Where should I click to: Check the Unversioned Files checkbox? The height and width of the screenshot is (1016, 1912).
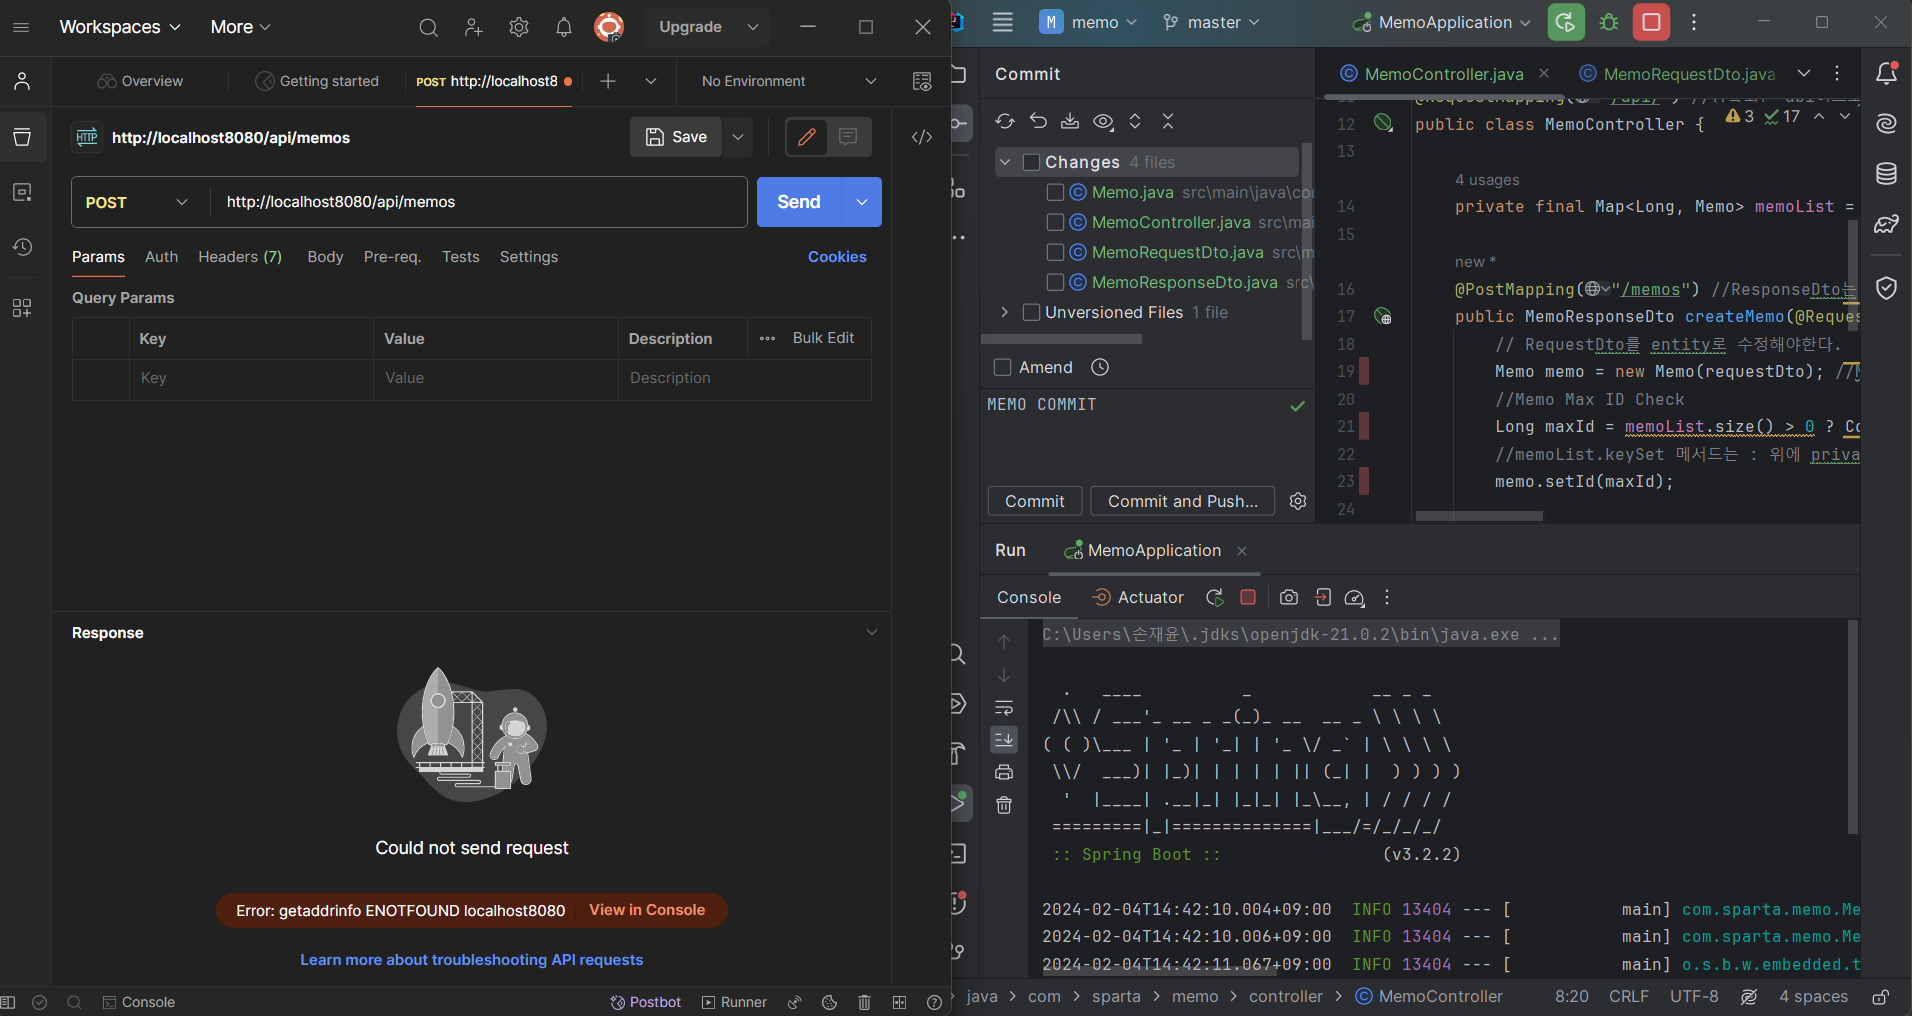(1032, 312)
